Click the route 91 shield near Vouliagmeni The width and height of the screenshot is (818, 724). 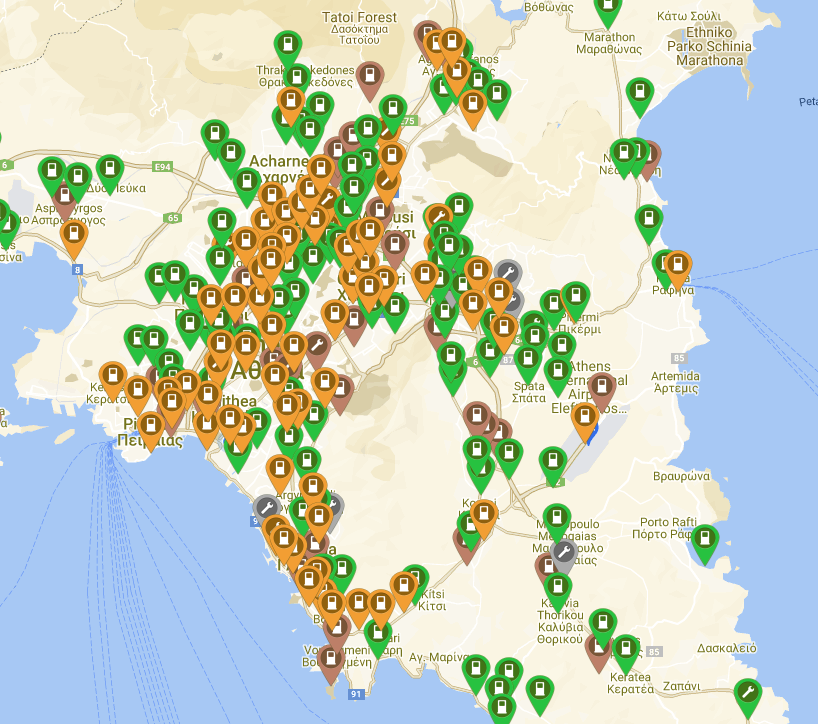(x=355, y=694)
